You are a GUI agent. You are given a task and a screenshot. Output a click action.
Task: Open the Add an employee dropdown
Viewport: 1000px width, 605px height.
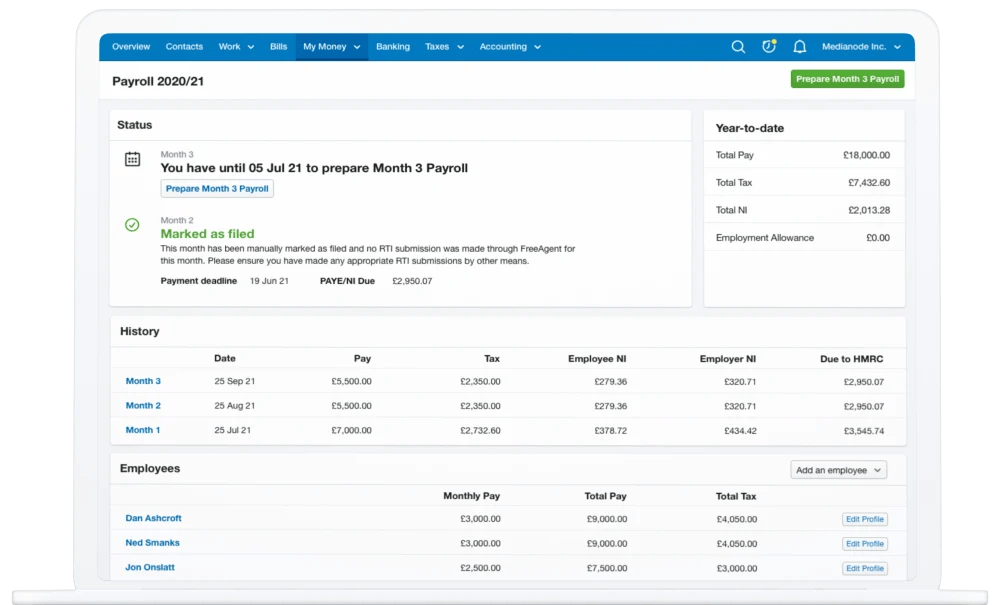[838, 469]
